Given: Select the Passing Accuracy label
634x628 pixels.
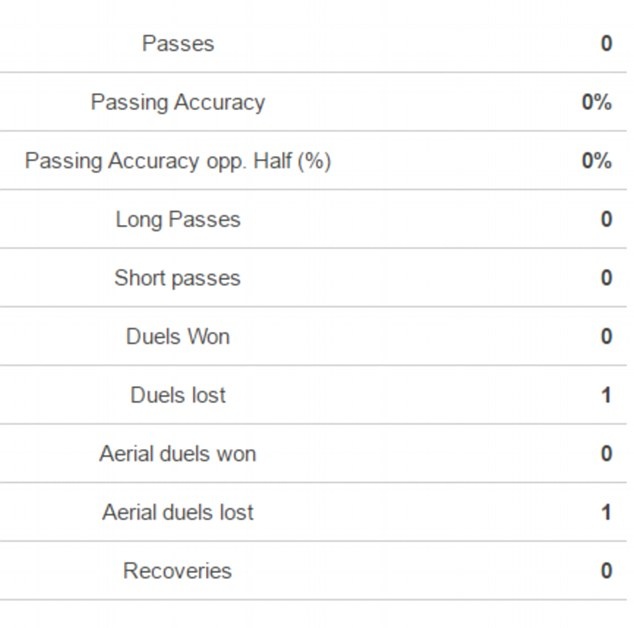Looking at the screenshot, I should (178, 102).
